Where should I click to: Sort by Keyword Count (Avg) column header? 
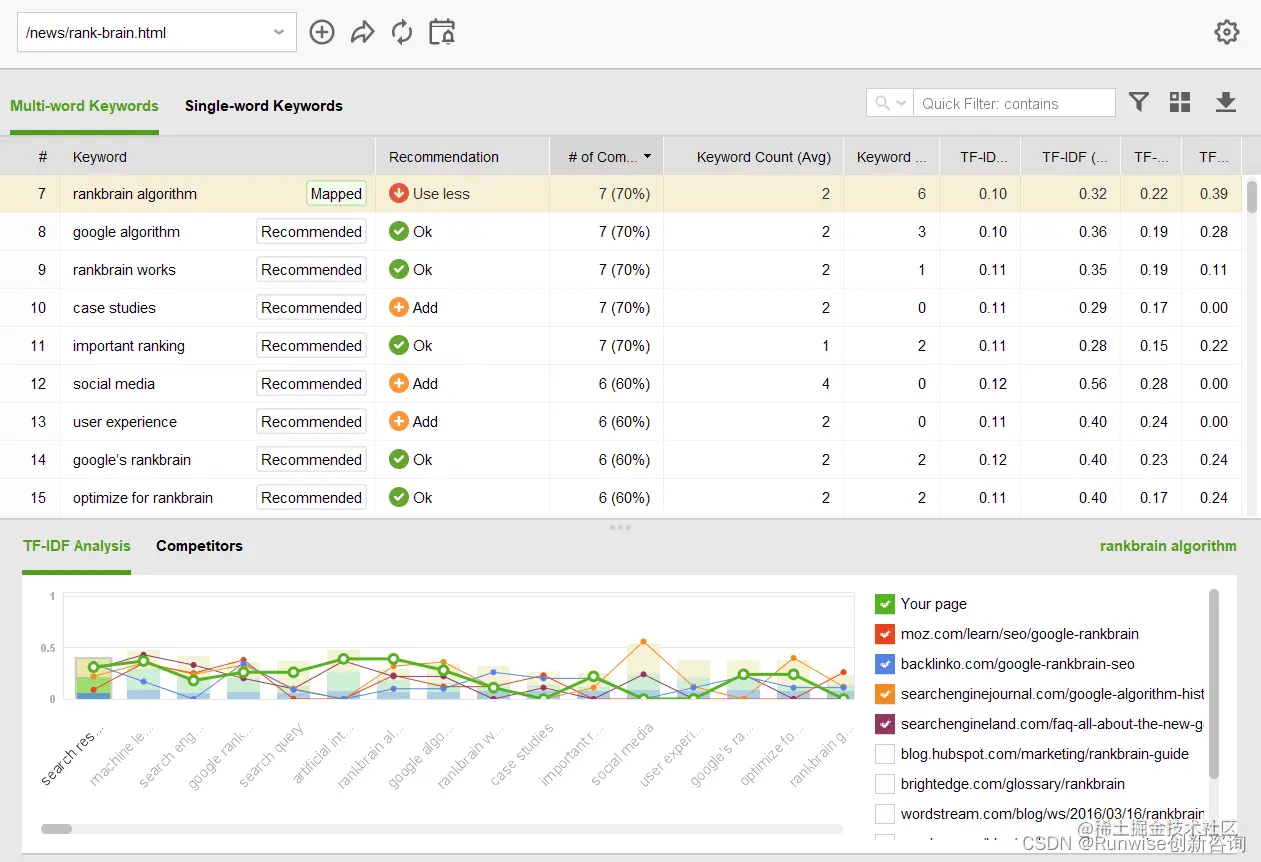coord(753,157)
